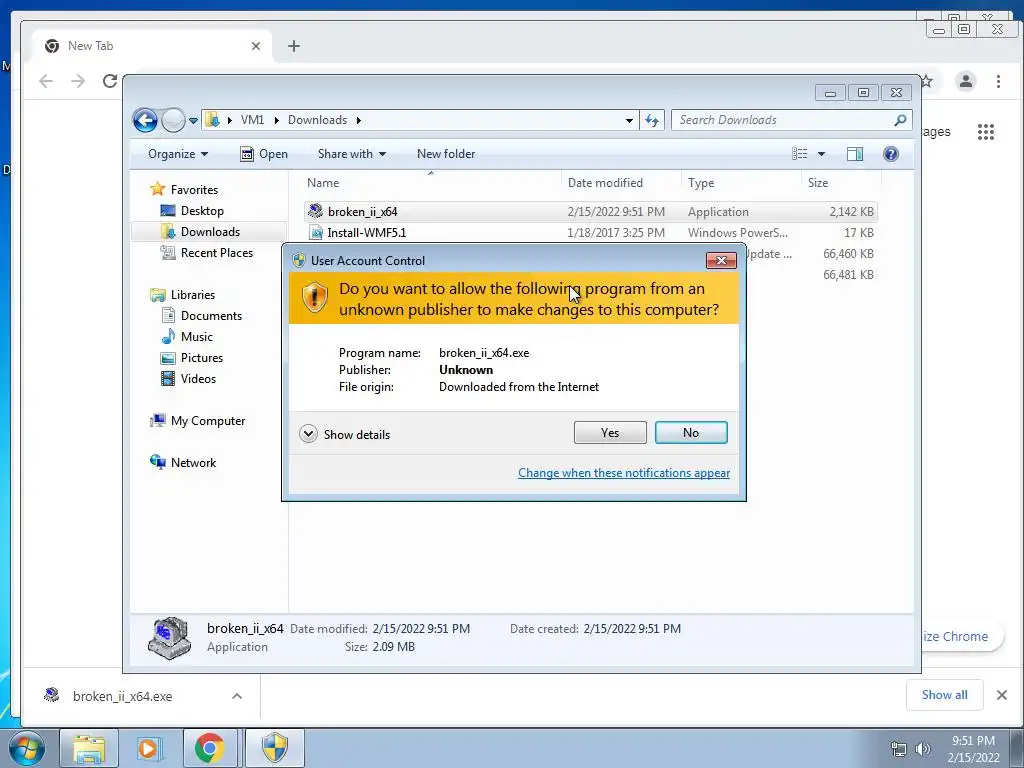Viewport: 1024px width, 768px height.
Task: Click No in User Account Control dialog
Action: coord(691,432)
